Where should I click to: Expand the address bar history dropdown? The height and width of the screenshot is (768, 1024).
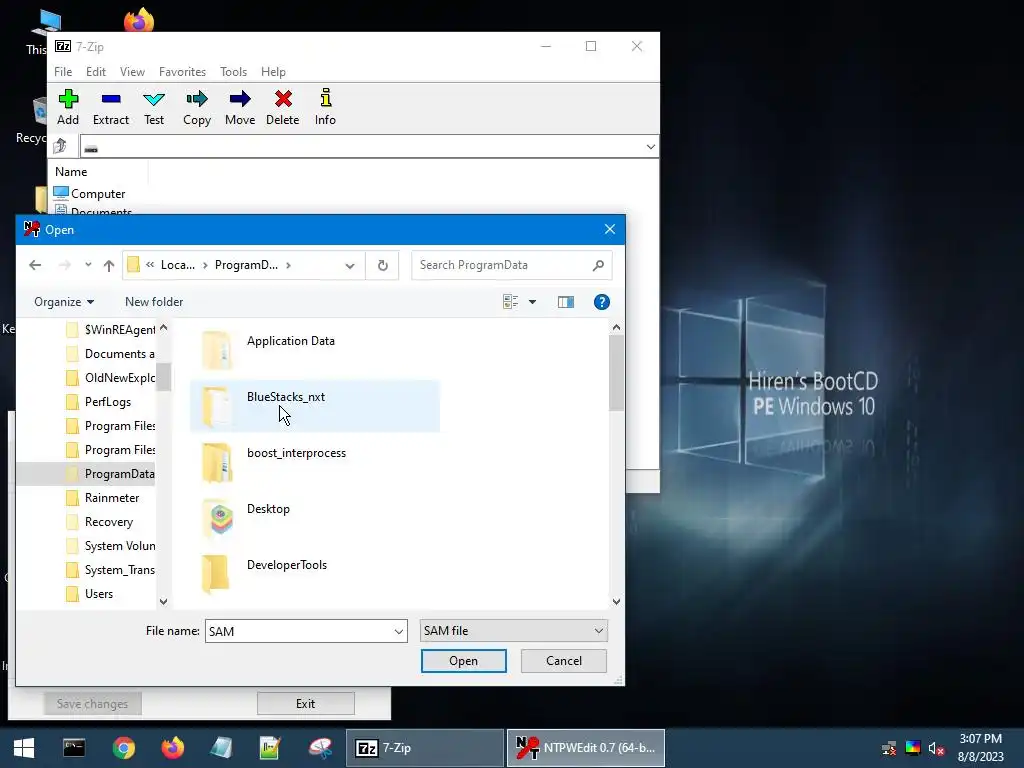tap(350, 265)
